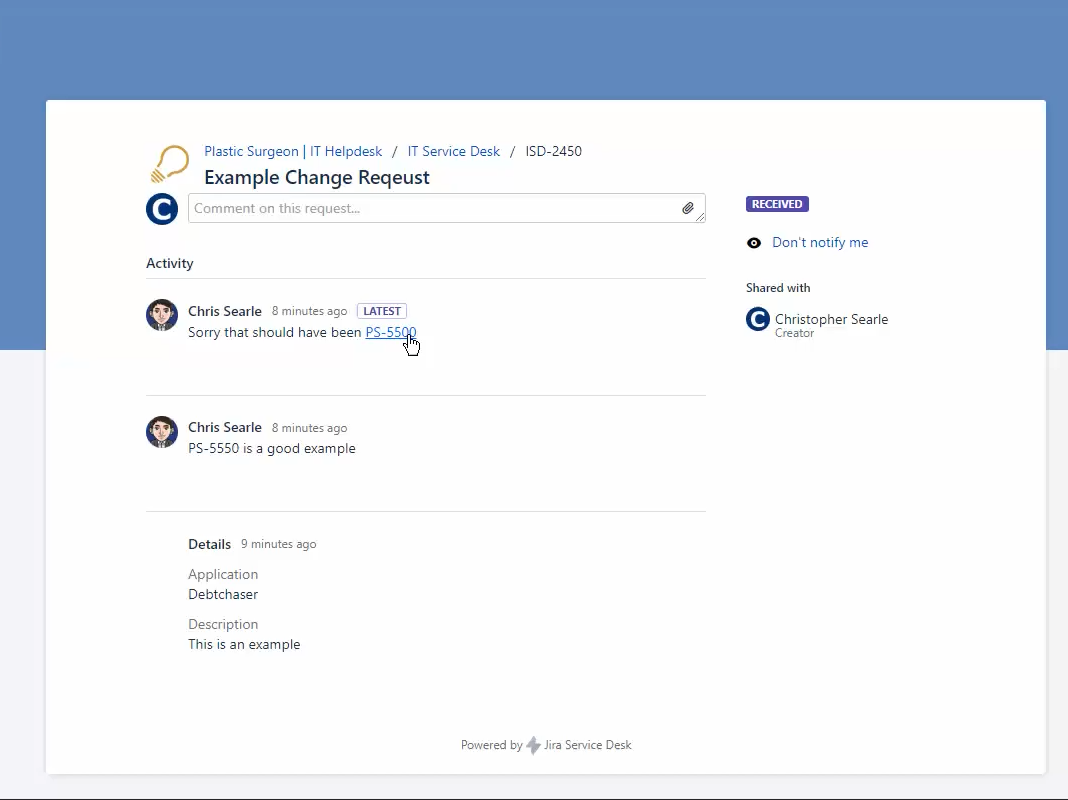Click the Activity heading
This screenshot has height=800, width=1068.
170,263
